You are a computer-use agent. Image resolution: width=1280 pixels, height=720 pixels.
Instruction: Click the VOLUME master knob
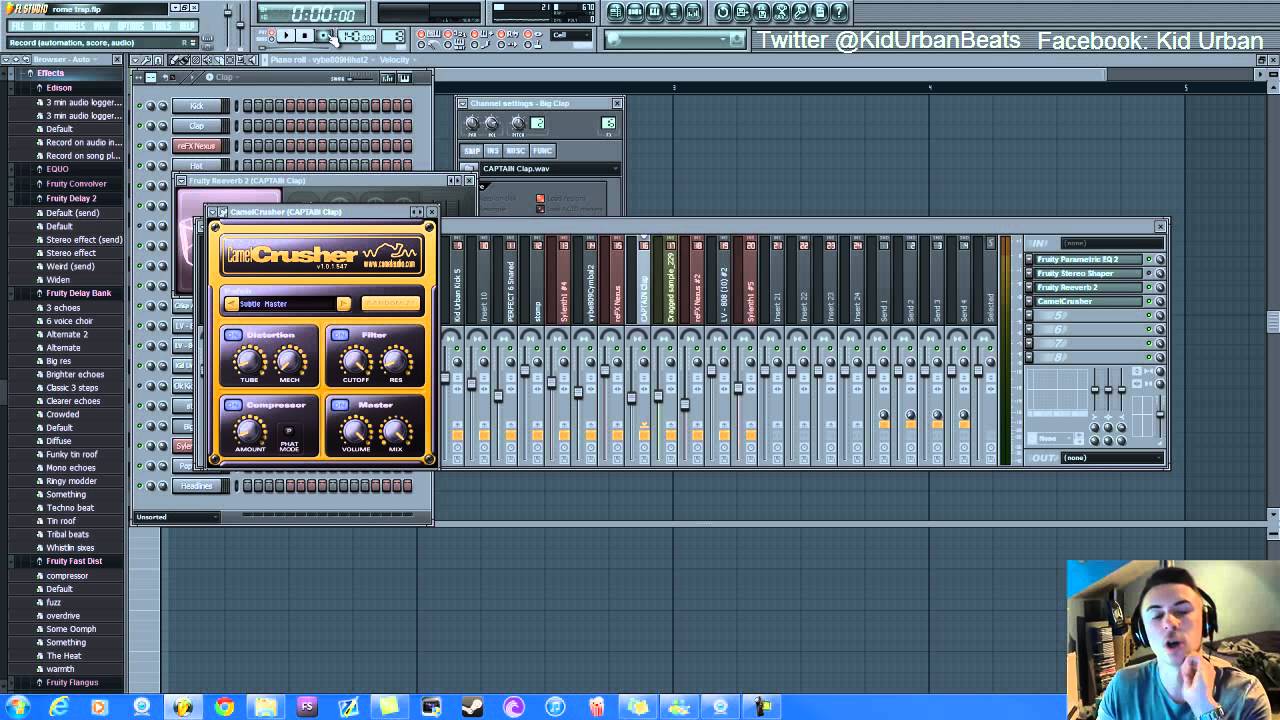(x=355, y=431)
